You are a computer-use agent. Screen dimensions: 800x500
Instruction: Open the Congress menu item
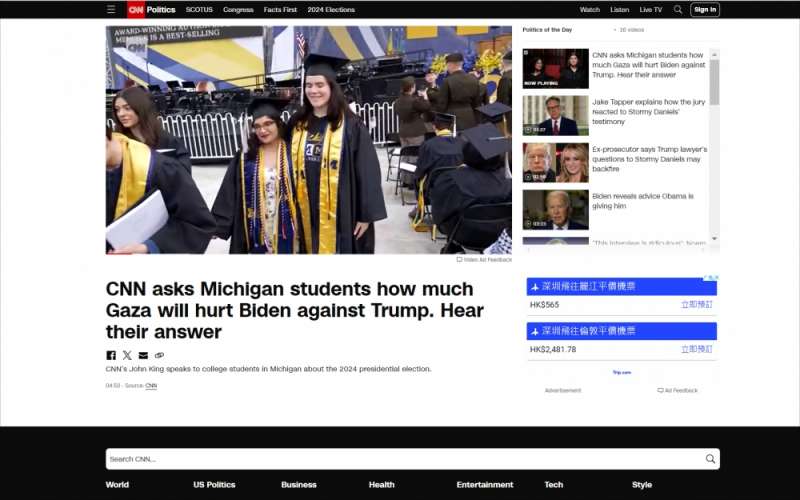(238, 10)
